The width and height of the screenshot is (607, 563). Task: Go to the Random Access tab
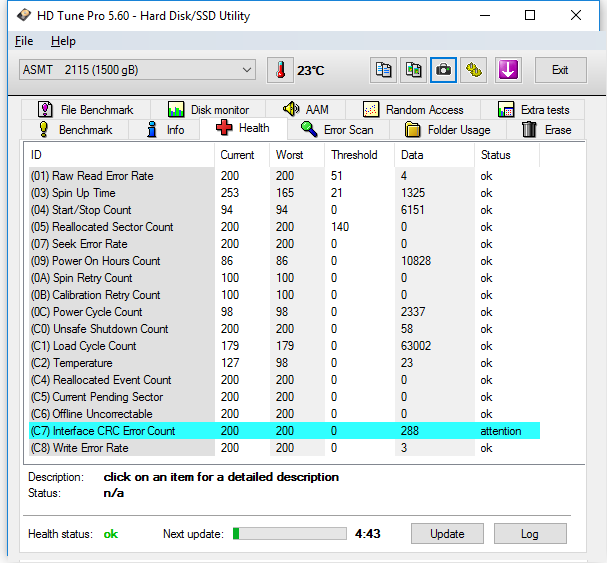[413, 110]
